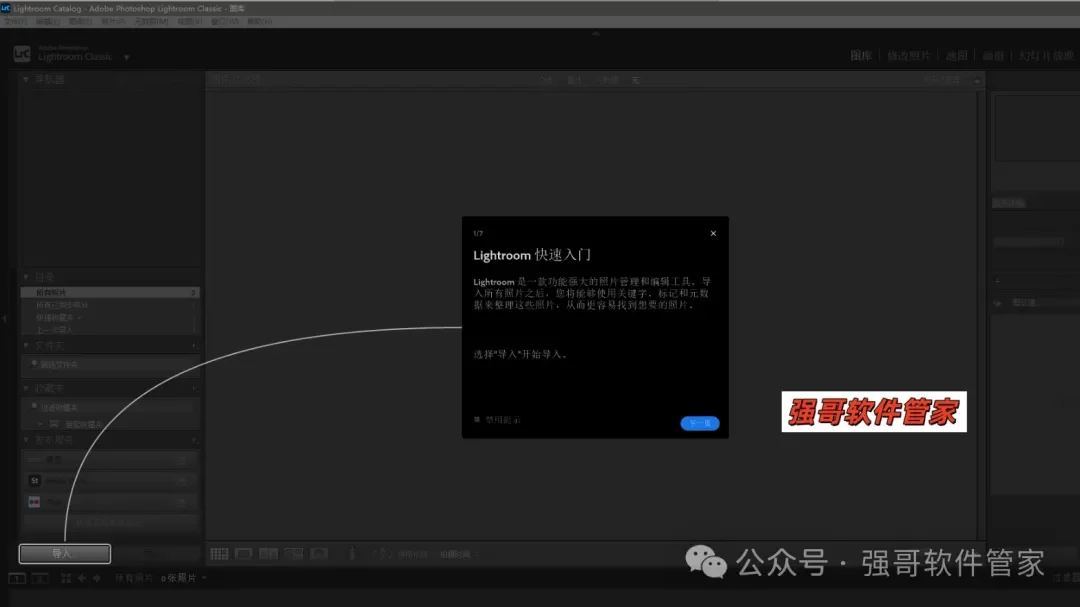The image size is (1080, 607).
Task: Switch to the 修改照片 module
Action: pyautogui.click(x=908, y=56)
